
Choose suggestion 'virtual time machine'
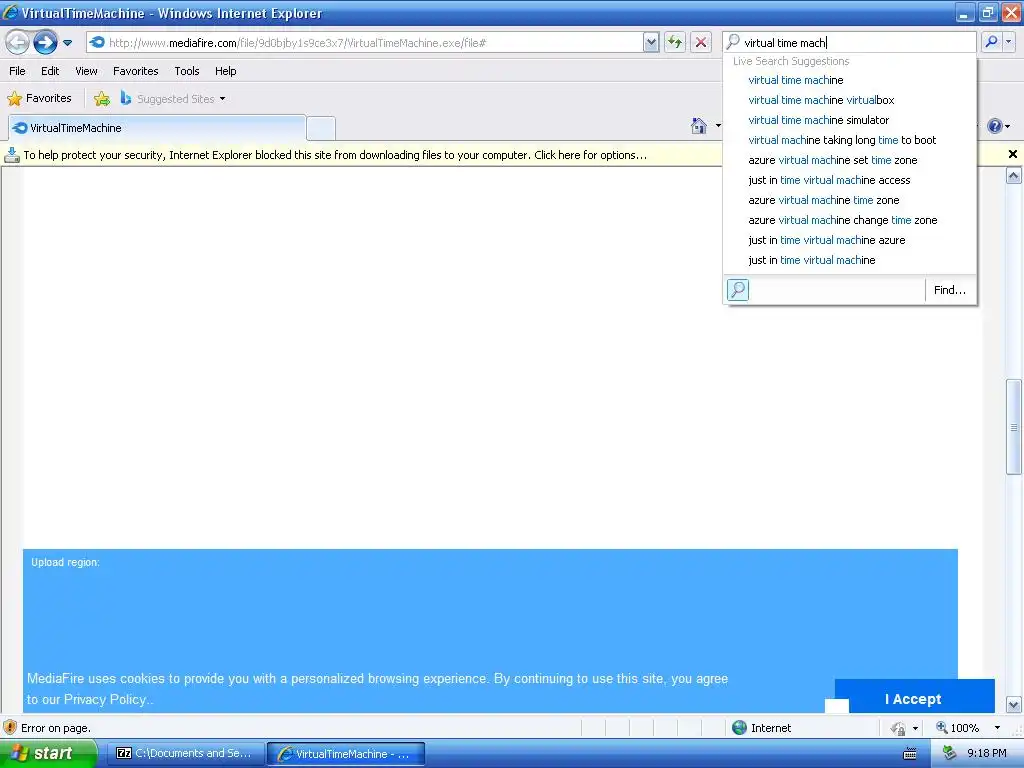click(x=795, y=80)
